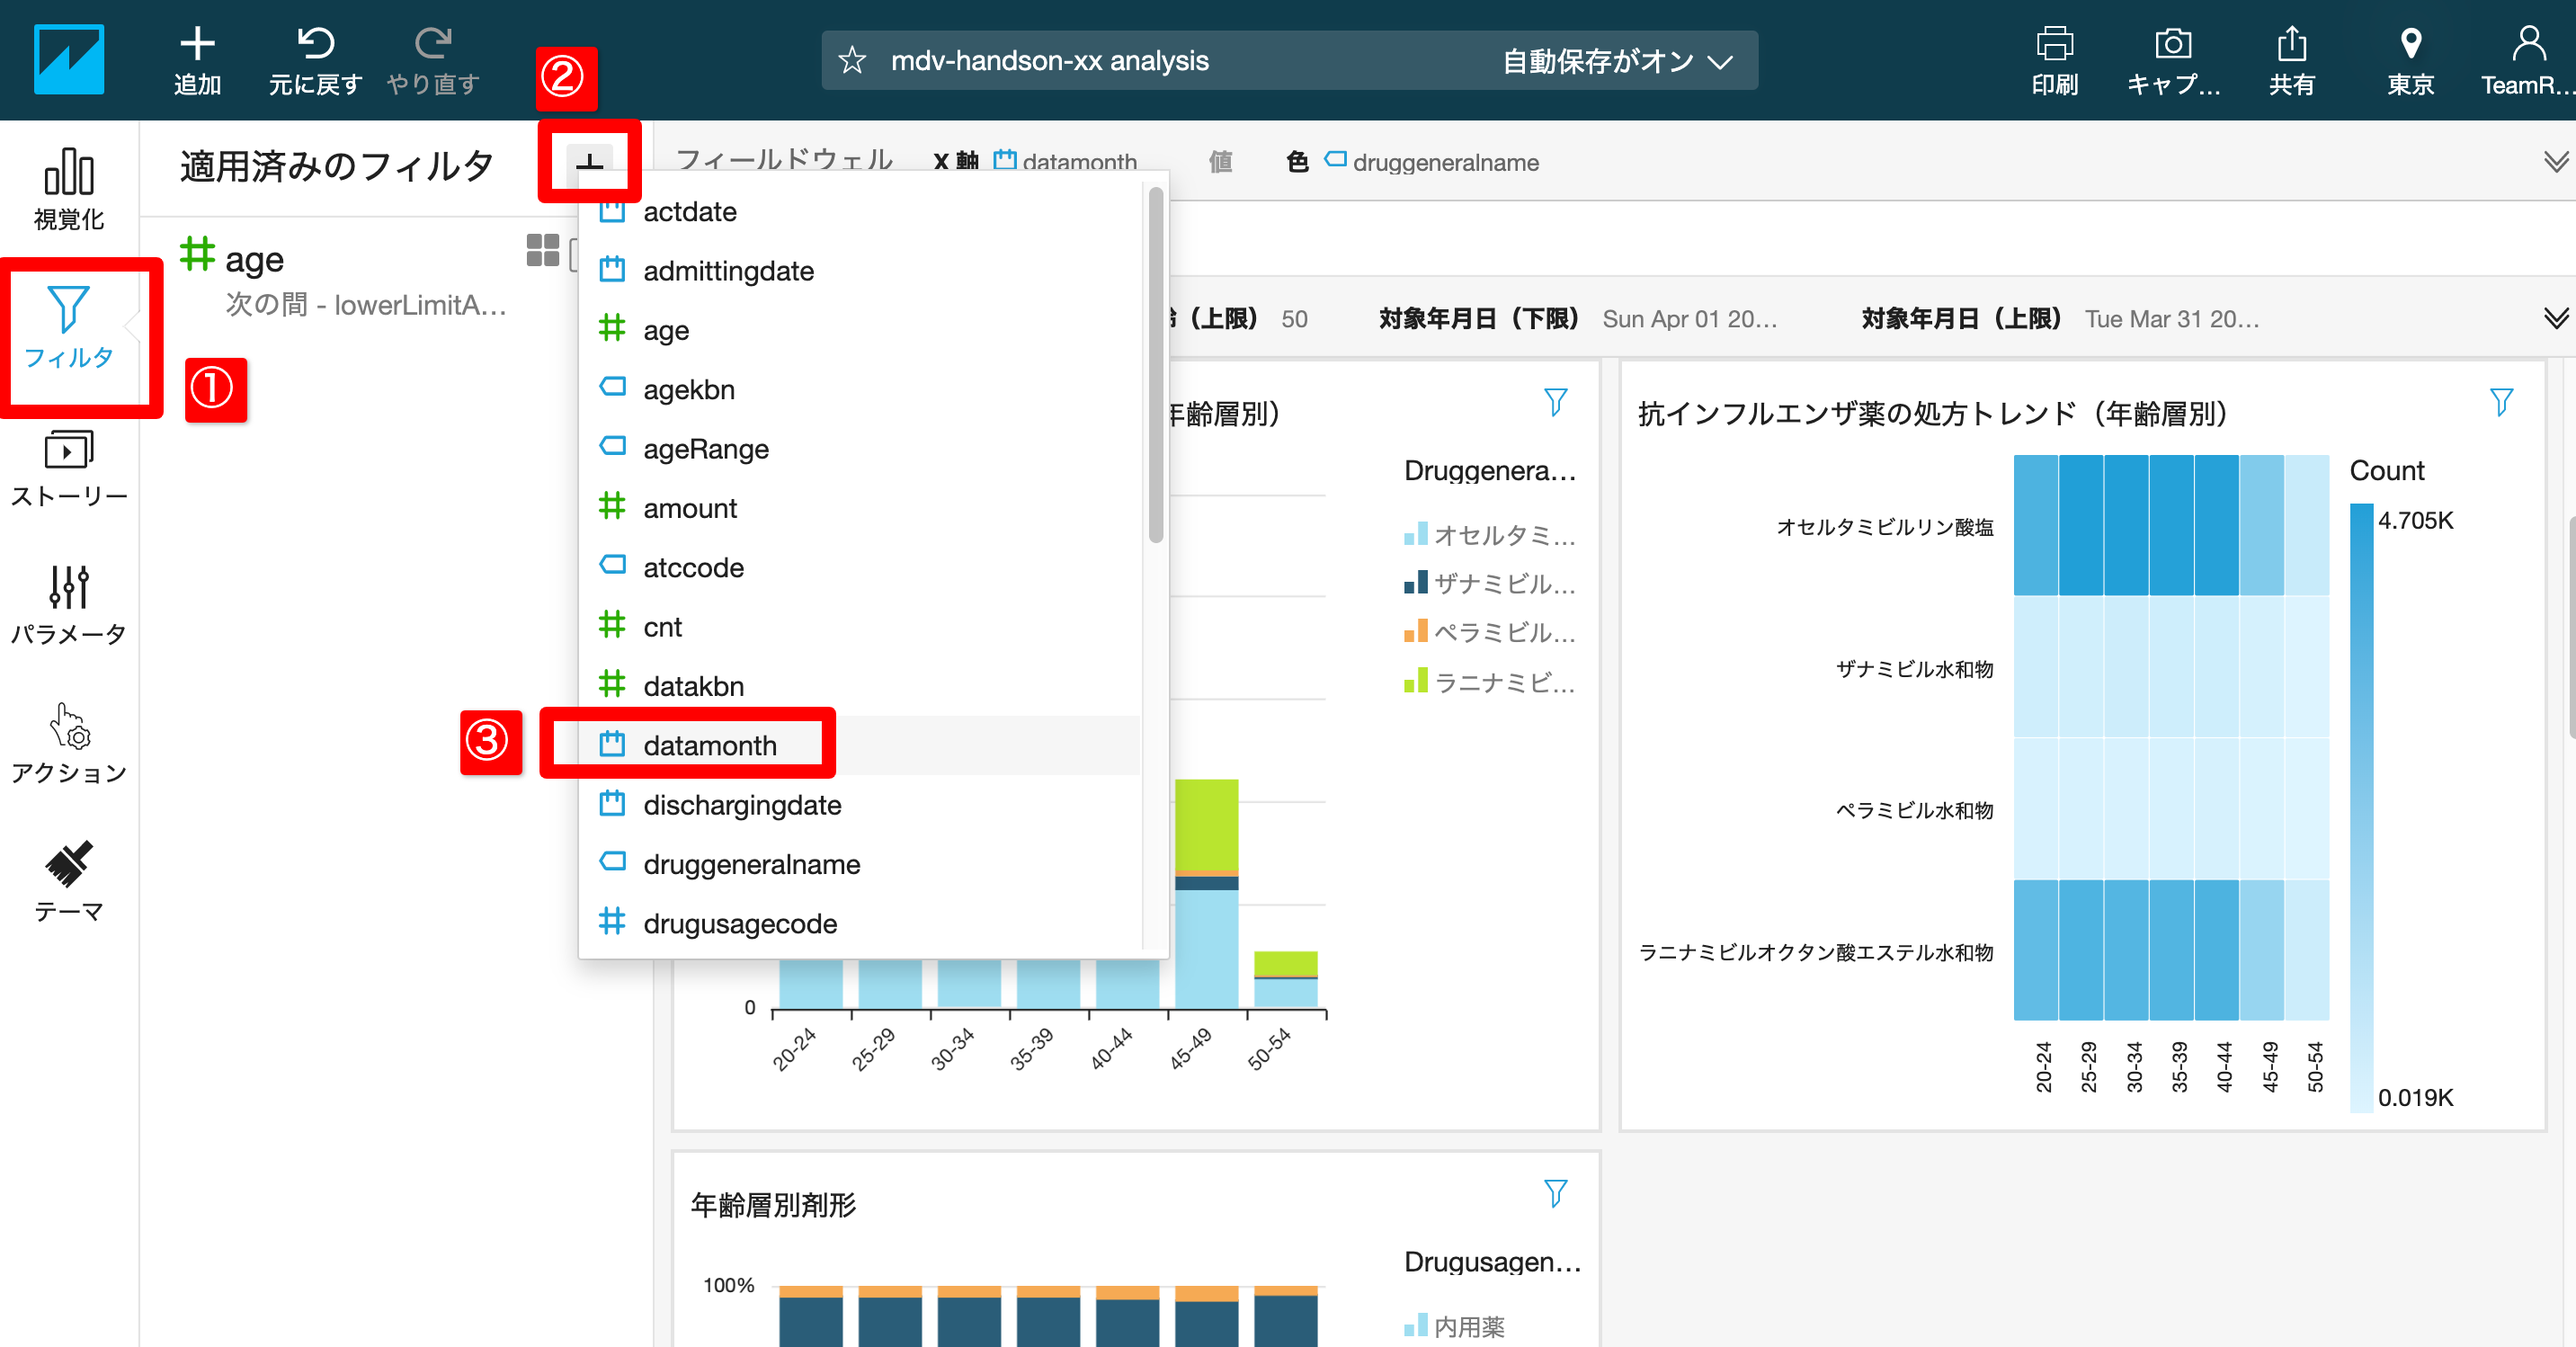The height and width of the screenshot is (1347, 2576).
Task: Click the 追加 (Add) plus icon
Action: [x=197, y=43]
